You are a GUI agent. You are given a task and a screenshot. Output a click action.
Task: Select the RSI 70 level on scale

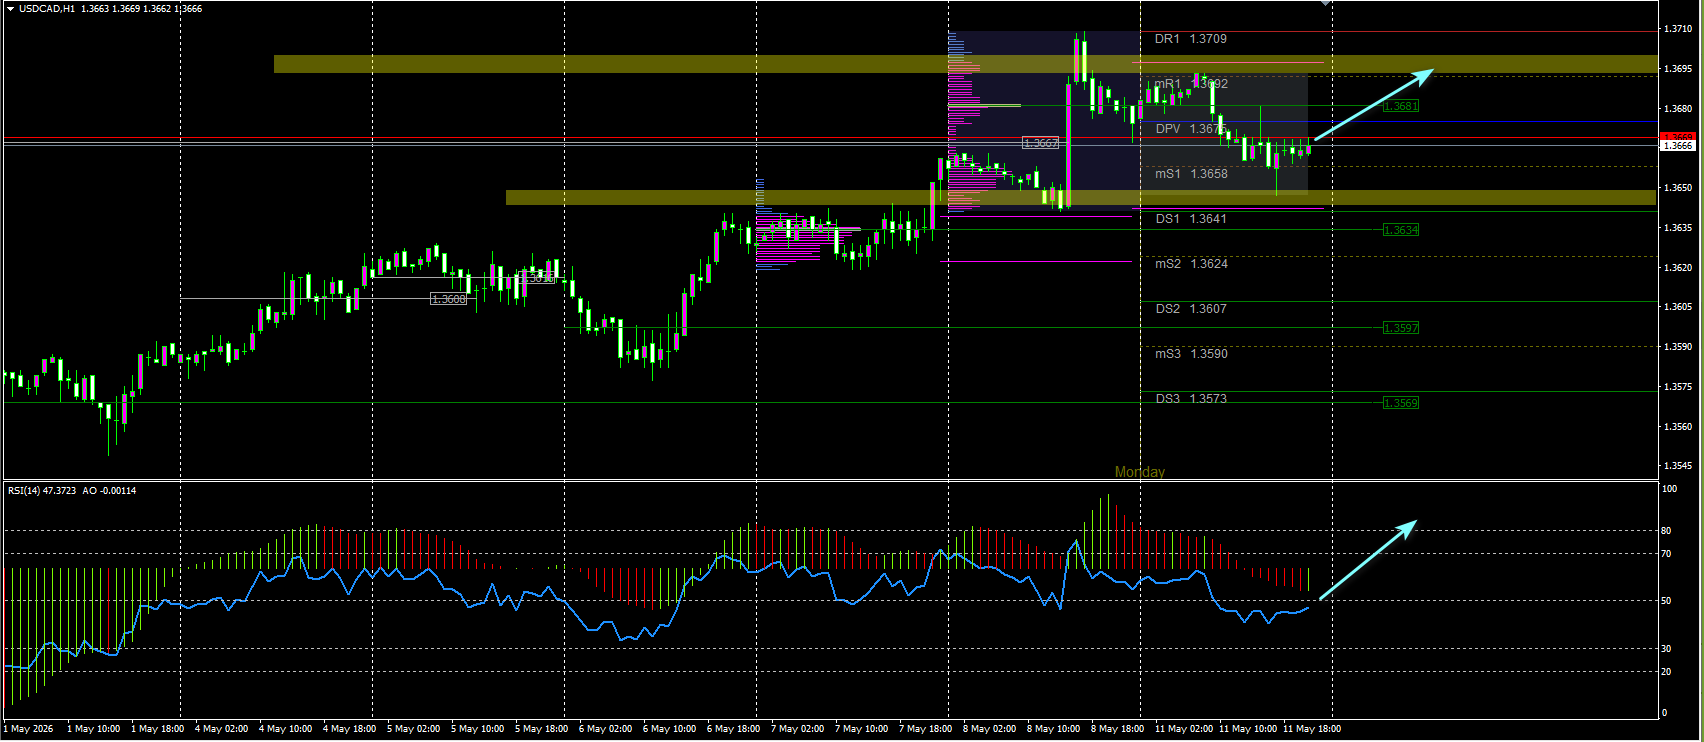coord(1666,554)
